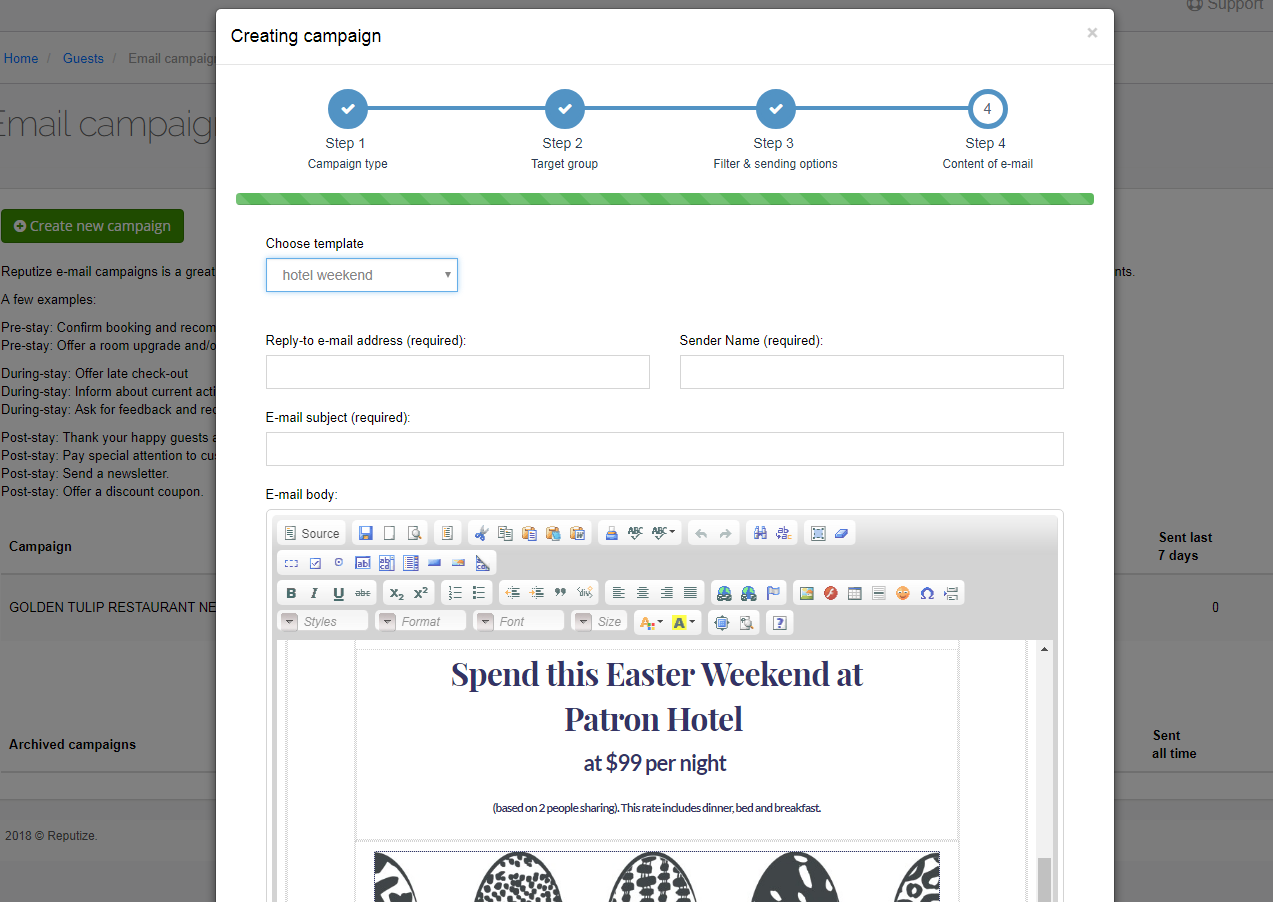Toggle Subscript formatting

(x=397, y=593)
